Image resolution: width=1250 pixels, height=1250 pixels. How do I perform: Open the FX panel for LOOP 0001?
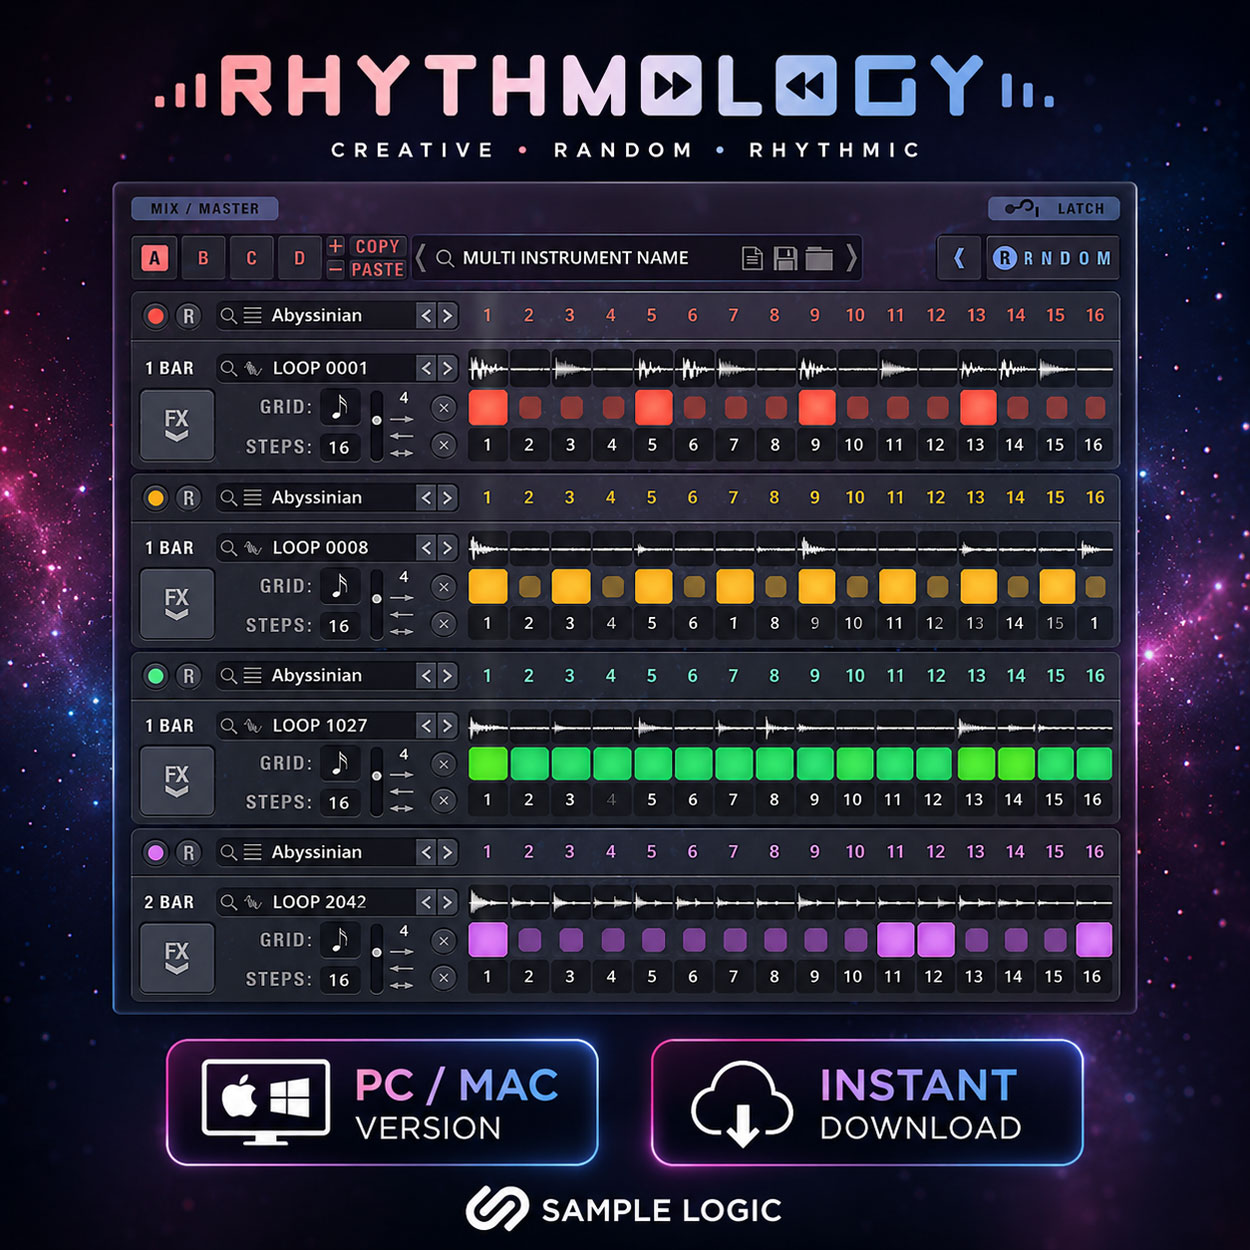177,425
